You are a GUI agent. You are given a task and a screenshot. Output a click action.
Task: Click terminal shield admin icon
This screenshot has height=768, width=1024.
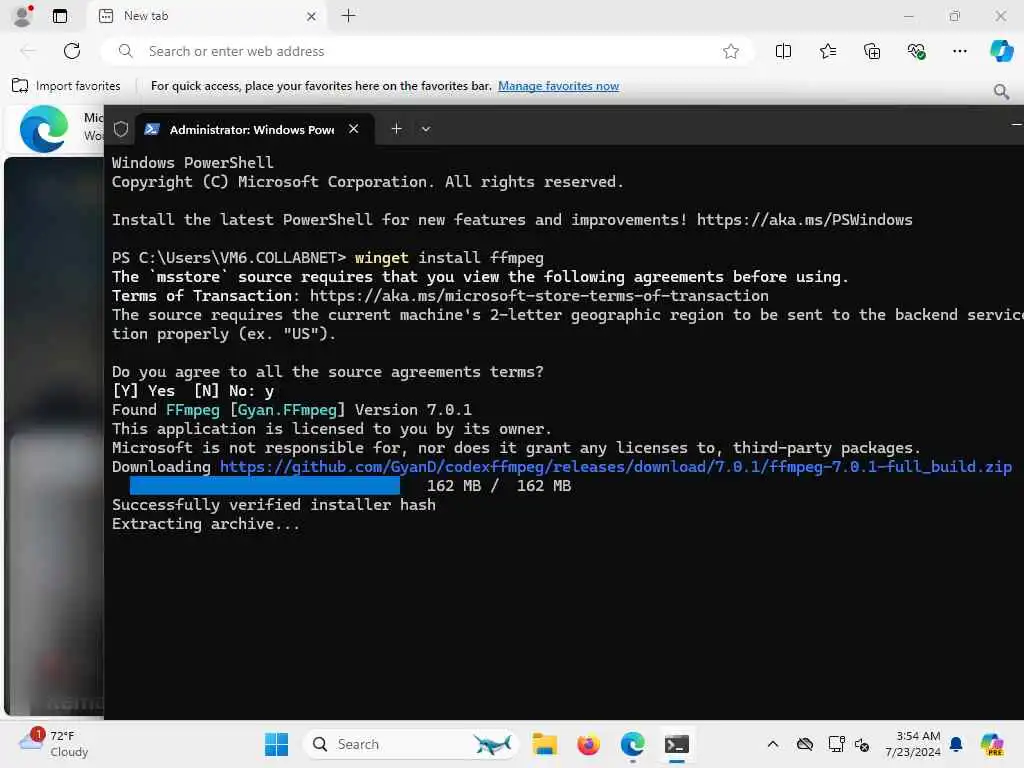[x=121, y=129]
